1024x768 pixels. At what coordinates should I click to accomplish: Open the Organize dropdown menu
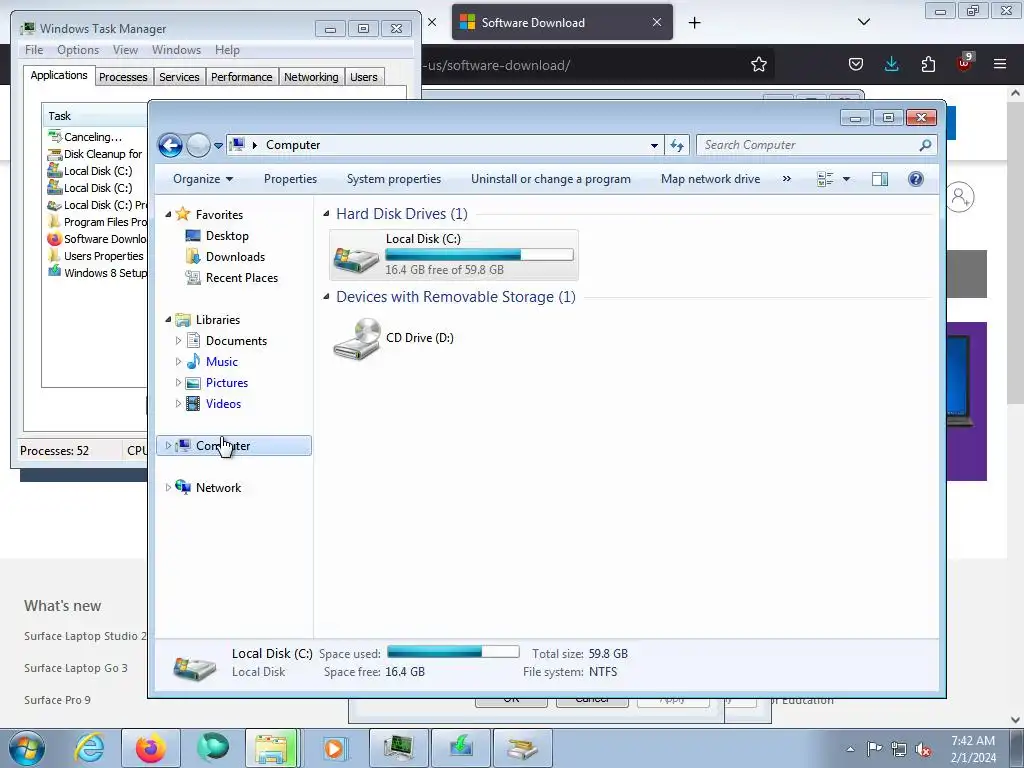(x=202, y=179)
